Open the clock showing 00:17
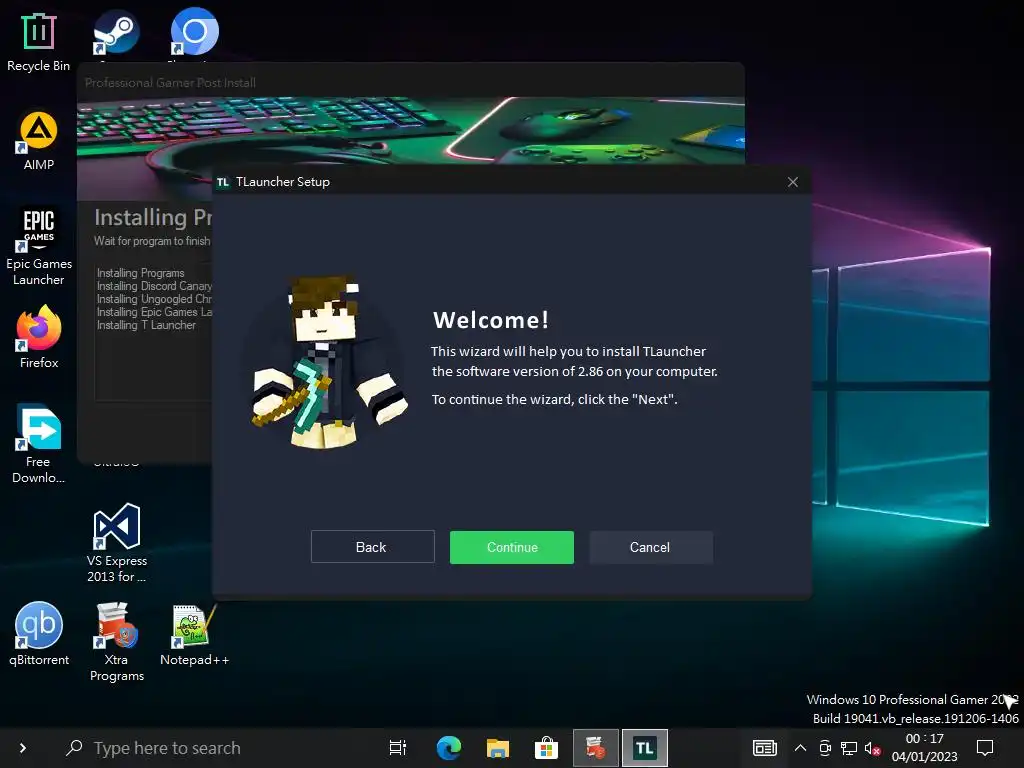Screen dimensions: 1024x768 coord(924,748)
